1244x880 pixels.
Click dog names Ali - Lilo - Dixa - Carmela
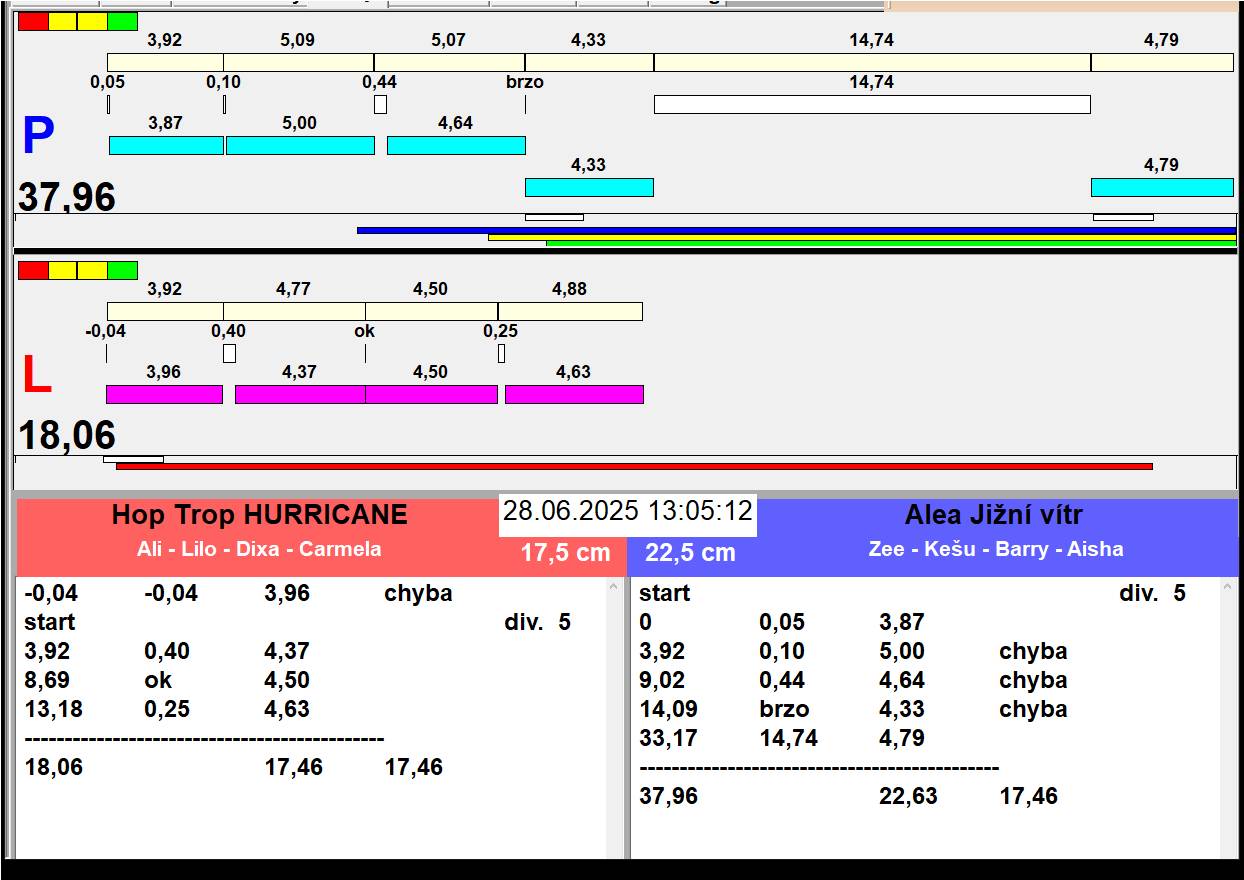[259, 549]
